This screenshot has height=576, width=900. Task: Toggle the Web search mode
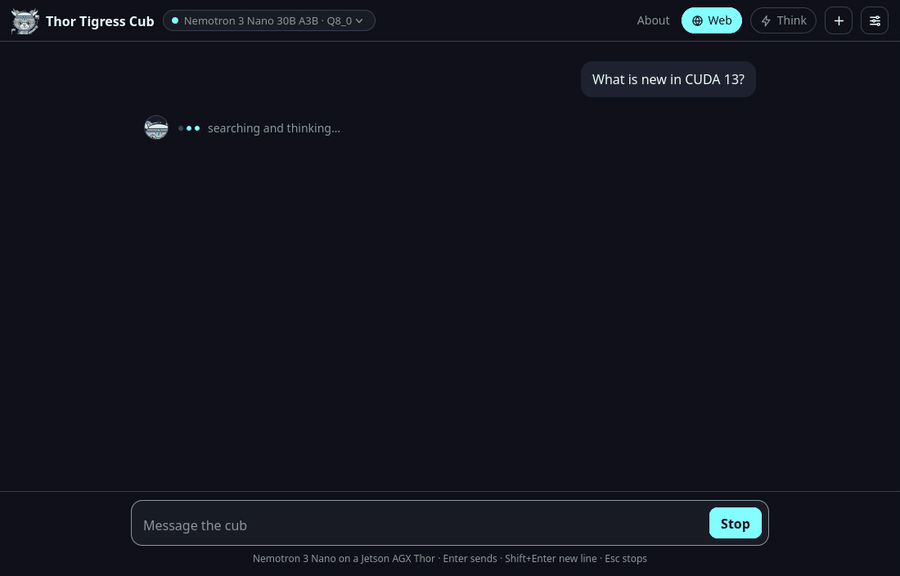pos(711,21)
